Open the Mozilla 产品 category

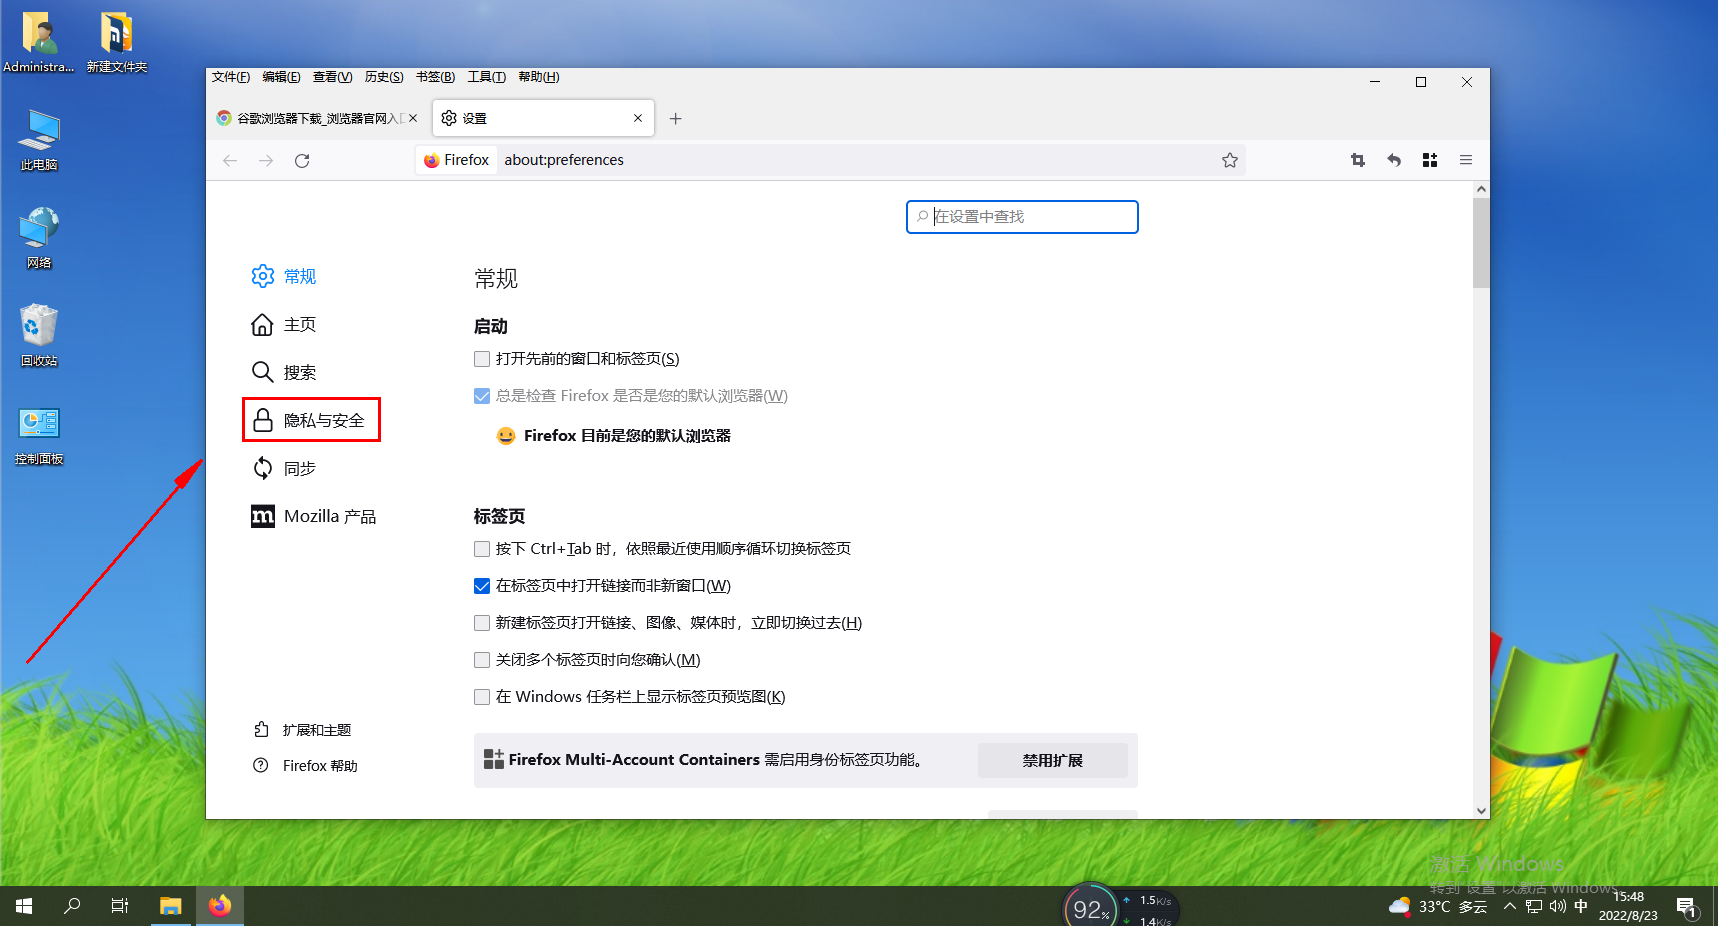313,516
